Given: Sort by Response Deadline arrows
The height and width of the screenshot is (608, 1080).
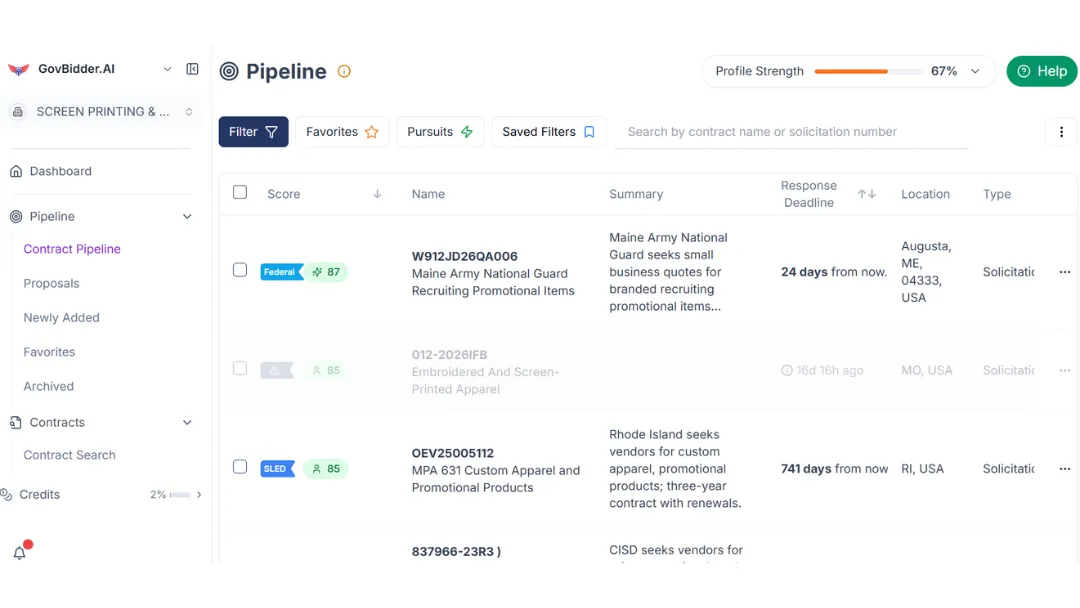Looking at the screenshot, I should click(x=866, y=194).
